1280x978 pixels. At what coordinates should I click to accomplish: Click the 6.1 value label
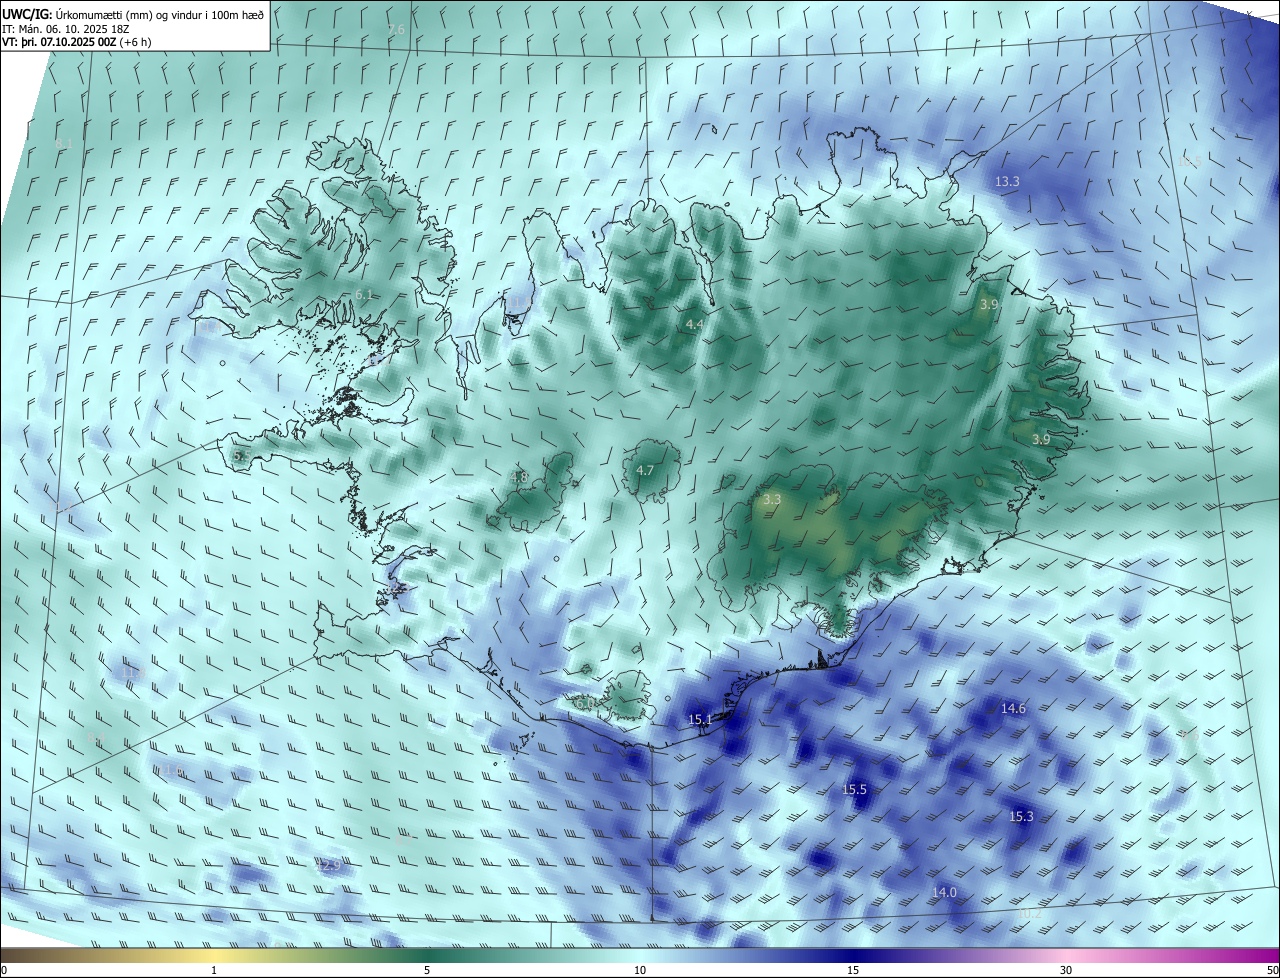click(x=363, y=295)
